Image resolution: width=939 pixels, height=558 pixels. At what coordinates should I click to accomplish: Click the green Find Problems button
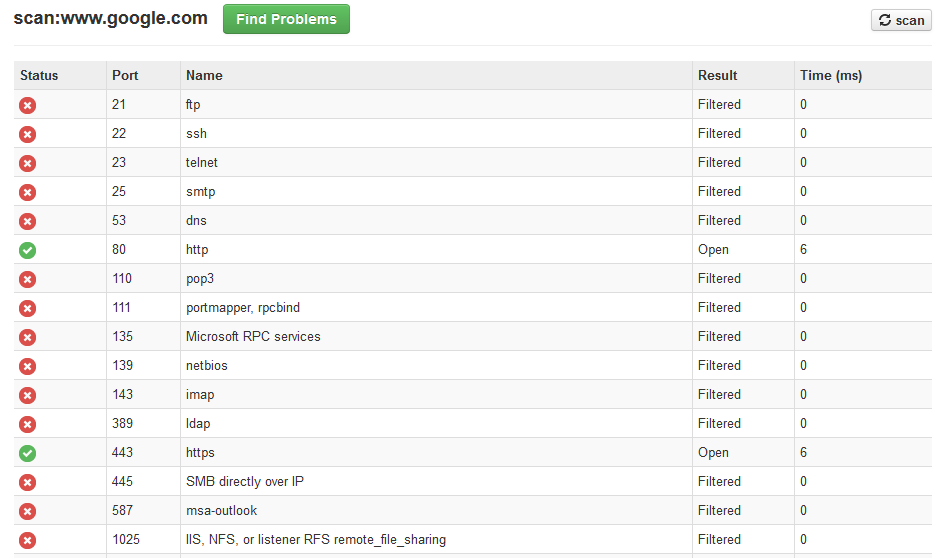pyautogui.click(x=286, y=19)
